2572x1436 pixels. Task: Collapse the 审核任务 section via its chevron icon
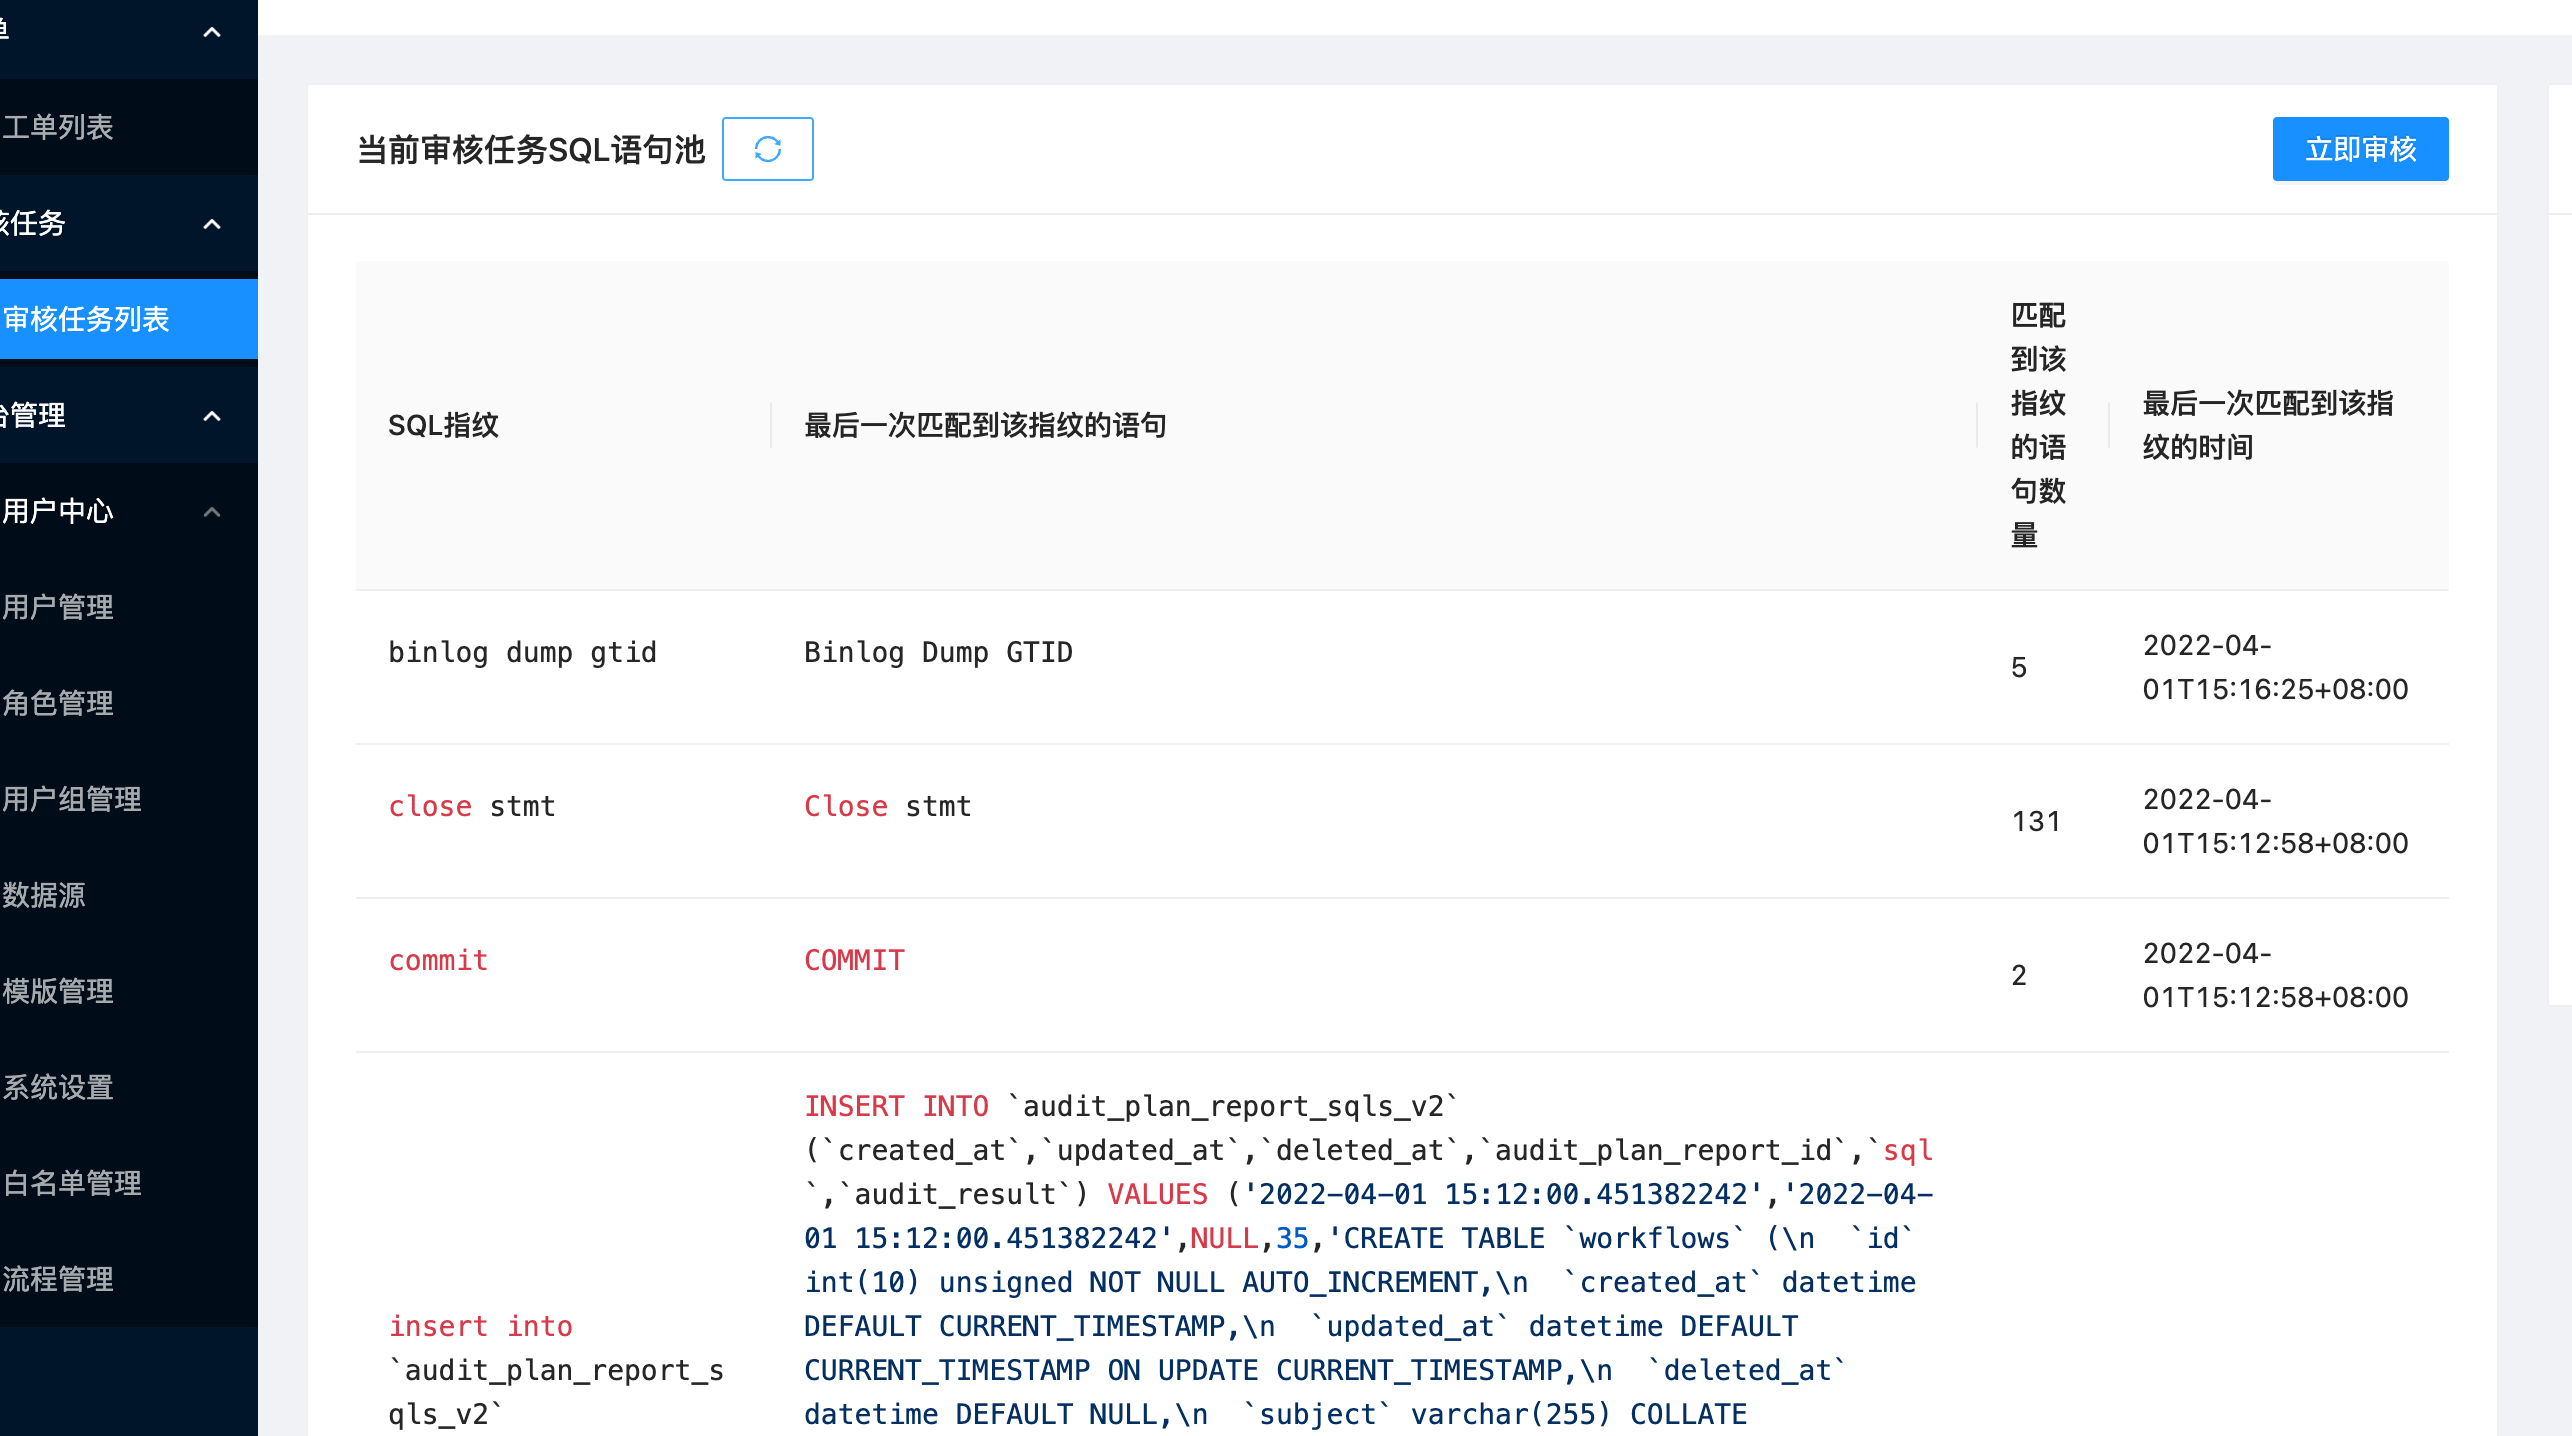[211, 224]
